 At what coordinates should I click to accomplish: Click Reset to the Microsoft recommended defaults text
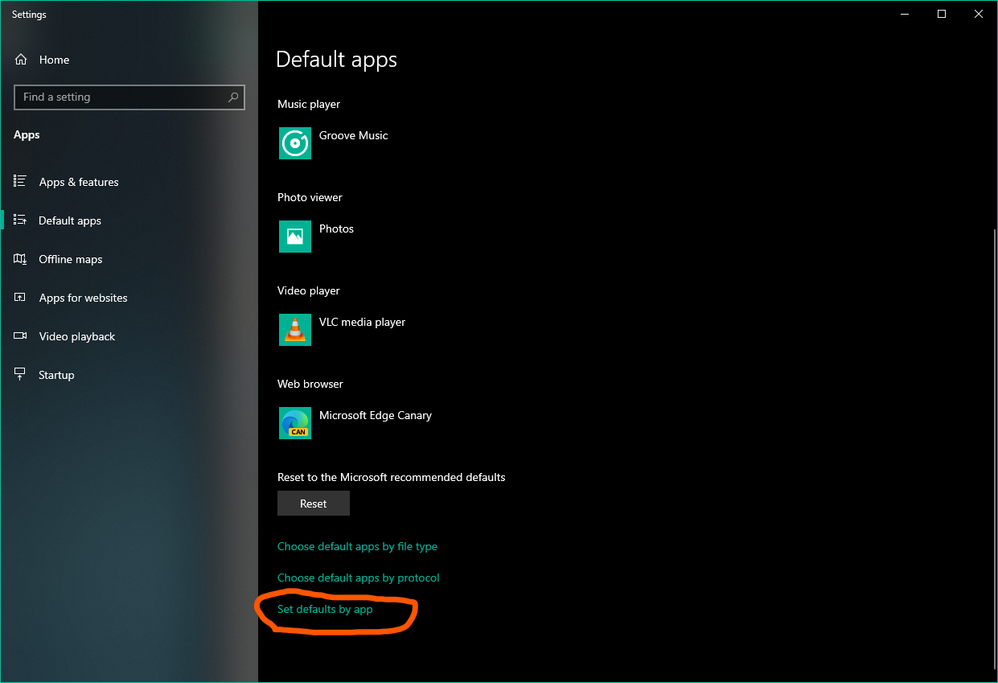pyautogui.click(x=391, y=477)
